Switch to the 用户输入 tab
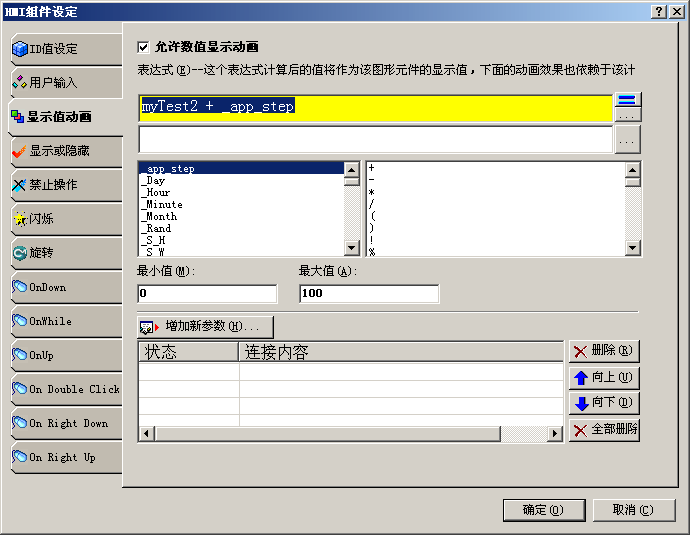The width and height of the screenshot is (690, 535). click(x=64, y=82)
